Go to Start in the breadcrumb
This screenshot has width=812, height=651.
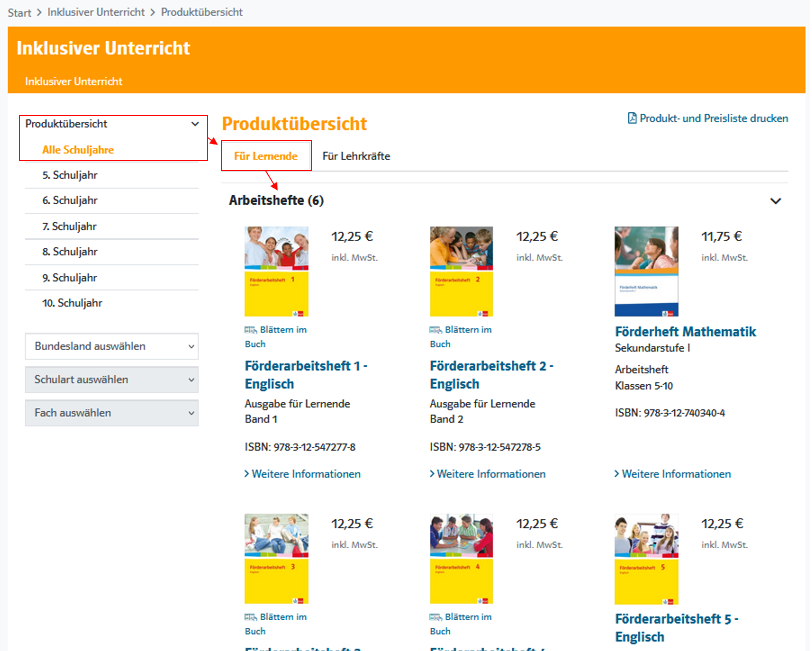[19, 12]
